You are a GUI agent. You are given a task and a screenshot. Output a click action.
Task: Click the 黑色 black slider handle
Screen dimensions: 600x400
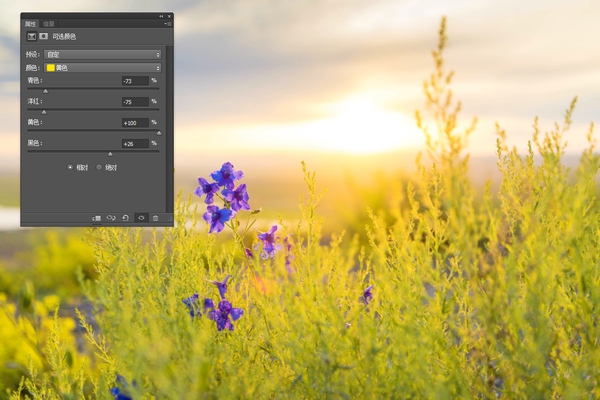110,154
